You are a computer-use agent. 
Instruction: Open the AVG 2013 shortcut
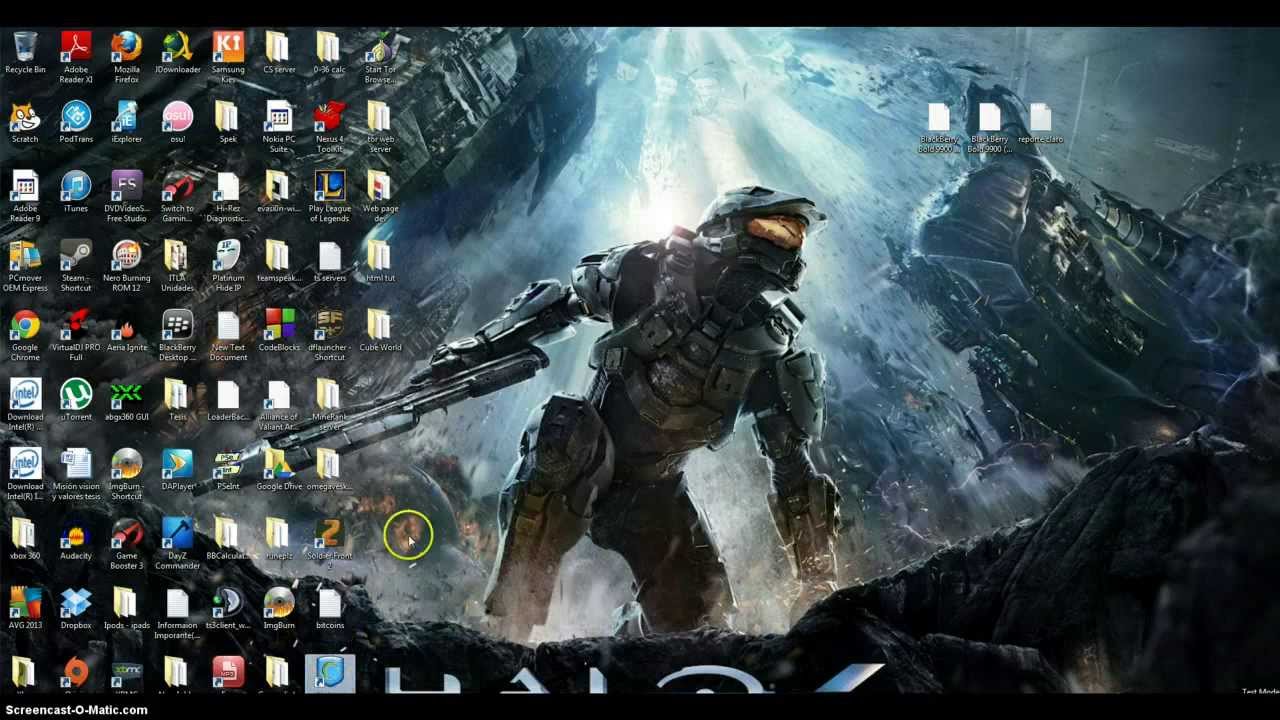(x=25, y=610)
